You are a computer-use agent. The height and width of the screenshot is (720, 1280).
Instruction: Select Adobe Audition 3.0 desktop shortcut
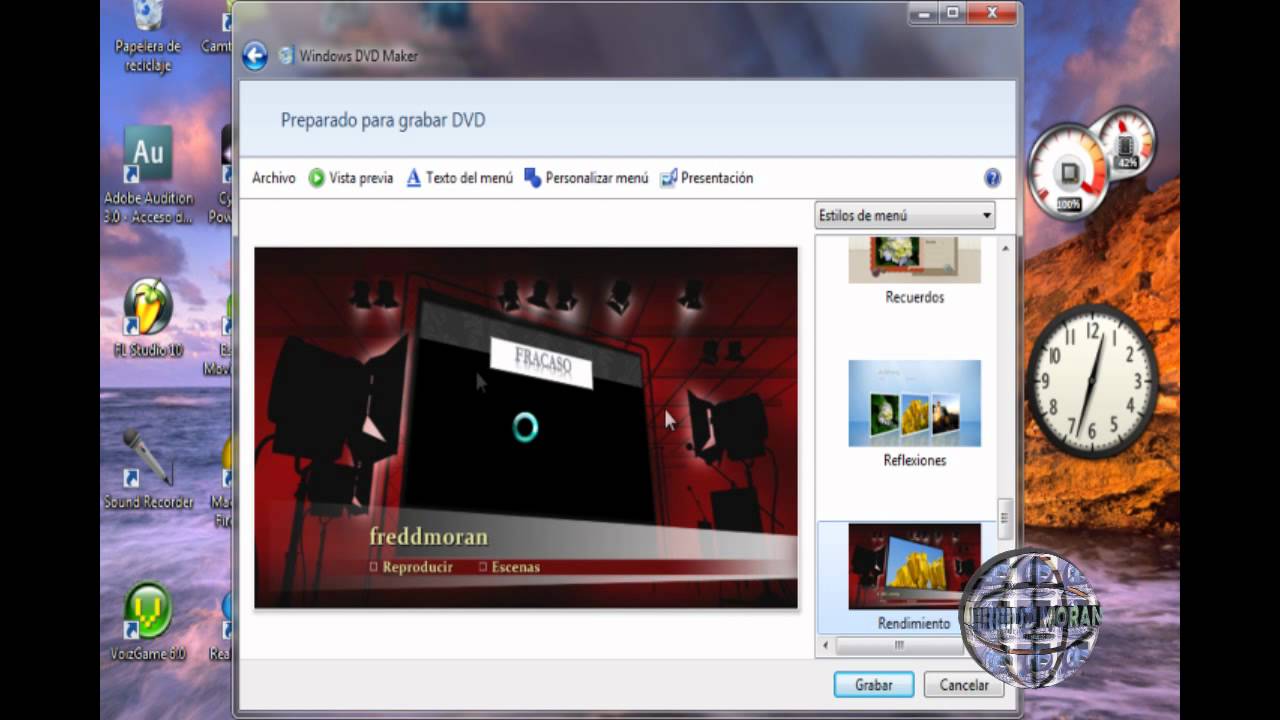(x=148, y=176)
